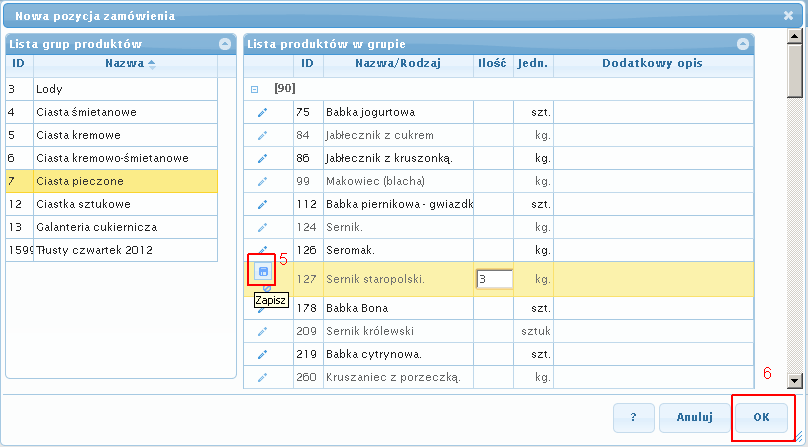Click the edit pencil for Jabłecznik z cukrem
The height and width of the screenshot is (447, 808).
[262, 135]
